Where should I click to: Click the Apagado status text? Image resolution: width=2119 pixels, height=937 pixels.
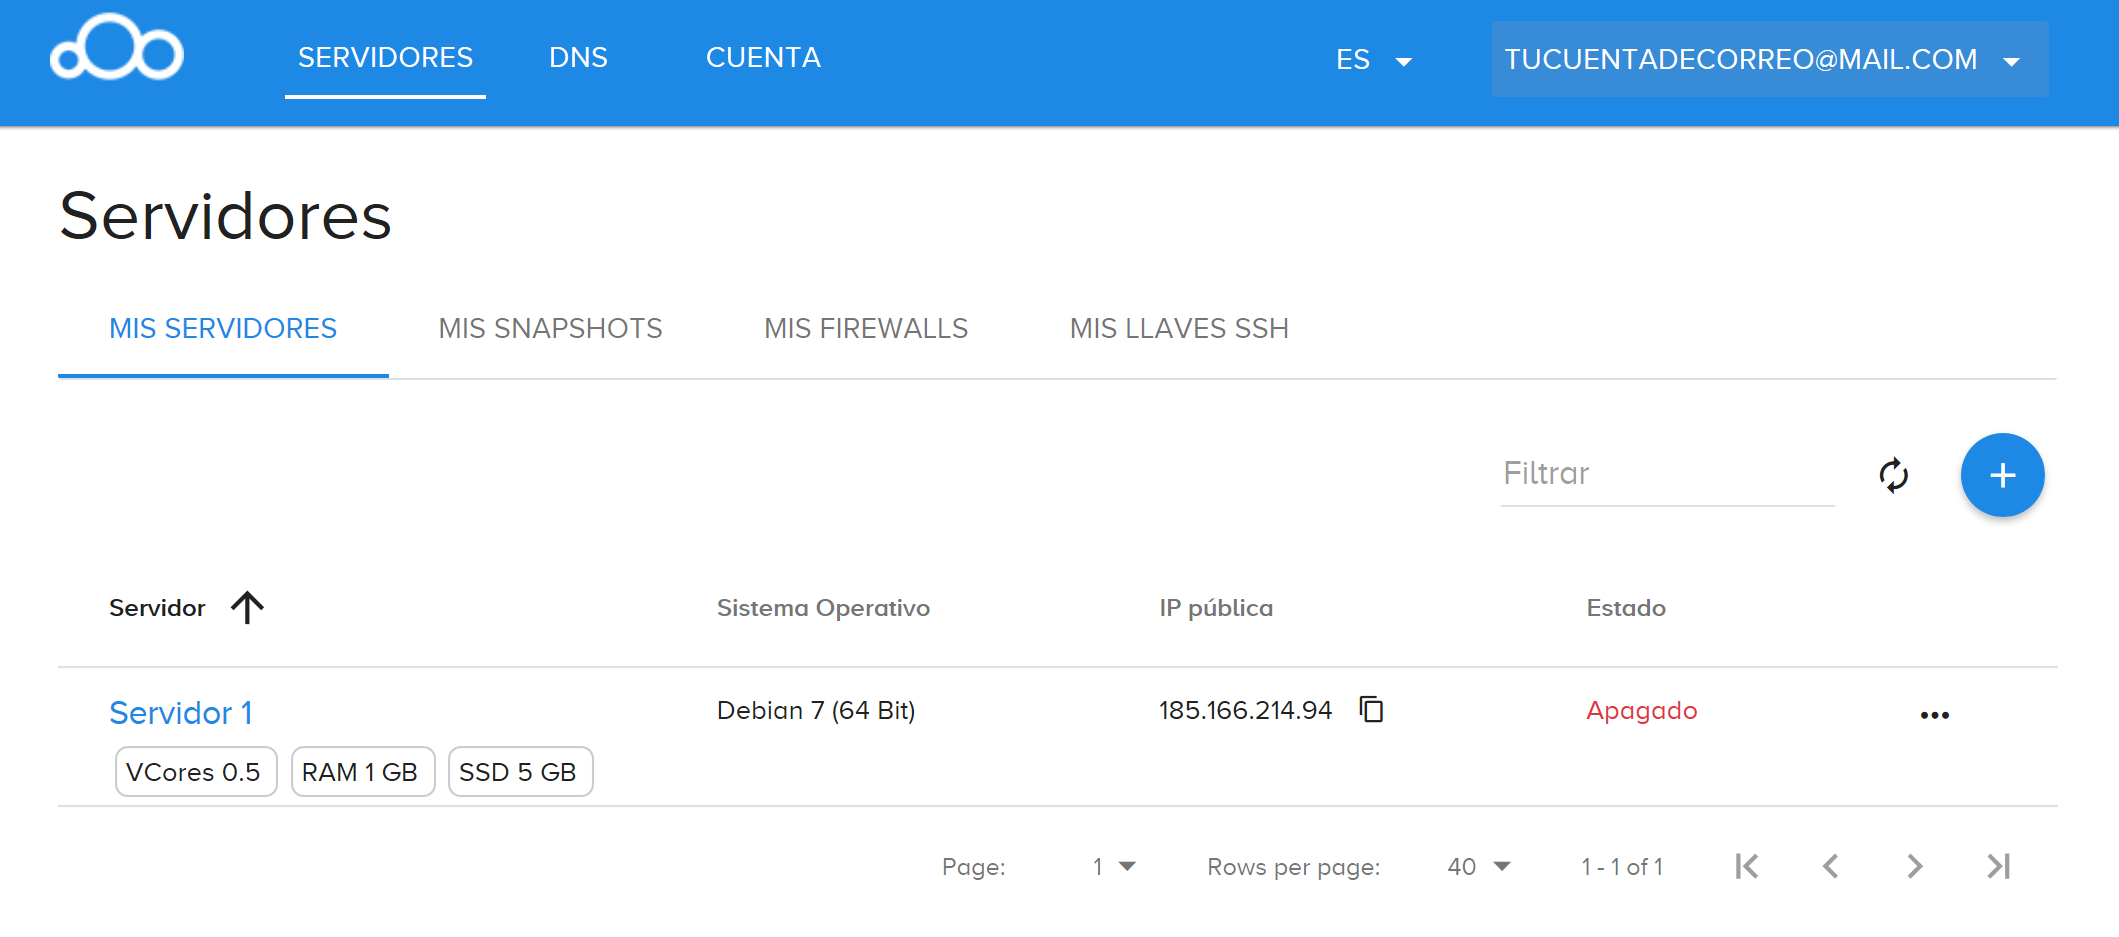click(x=1642, y=711)
